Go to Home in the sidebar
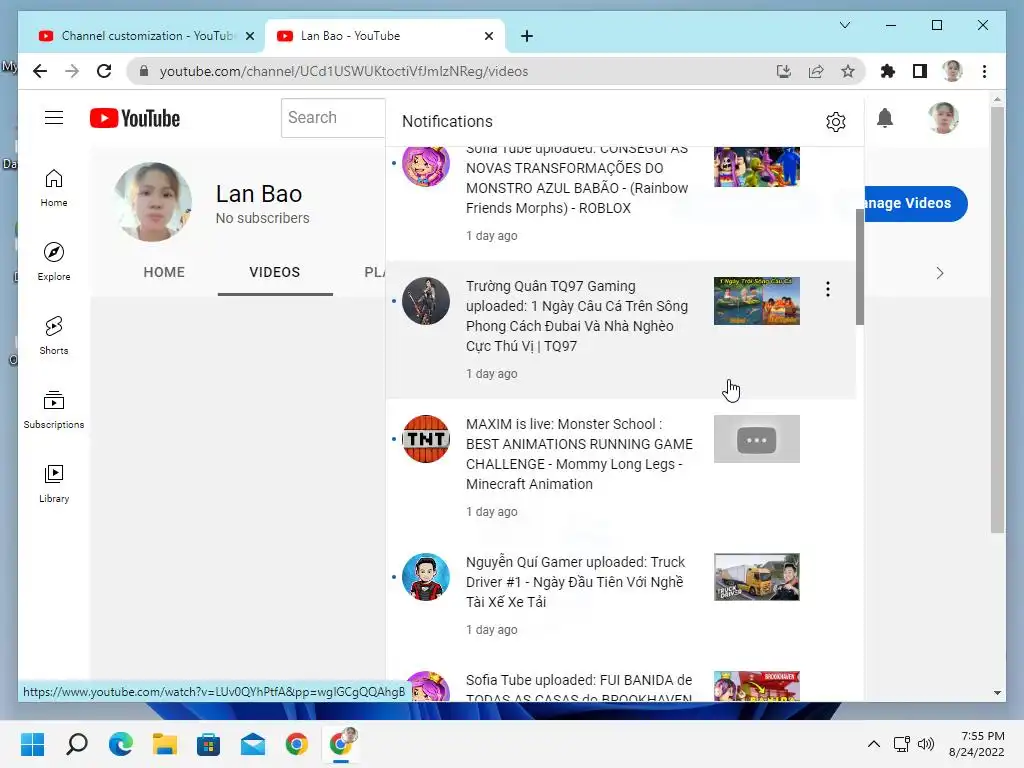 point(54,187)
